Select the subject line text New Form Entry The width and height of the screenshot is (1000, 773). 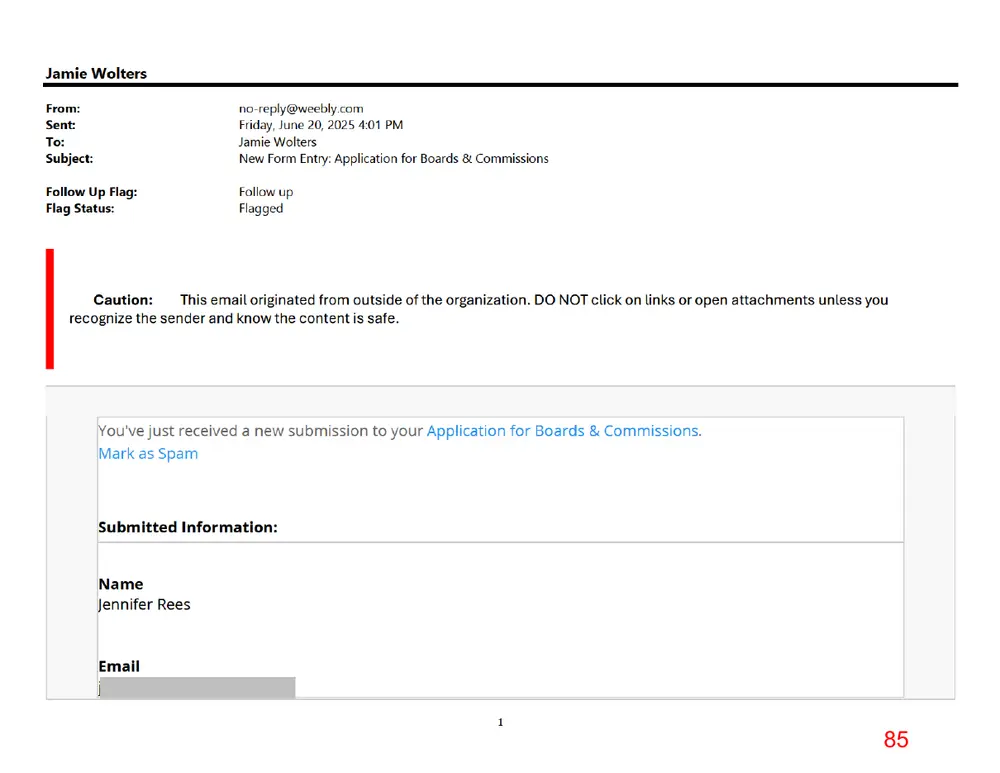pos(284,158)
